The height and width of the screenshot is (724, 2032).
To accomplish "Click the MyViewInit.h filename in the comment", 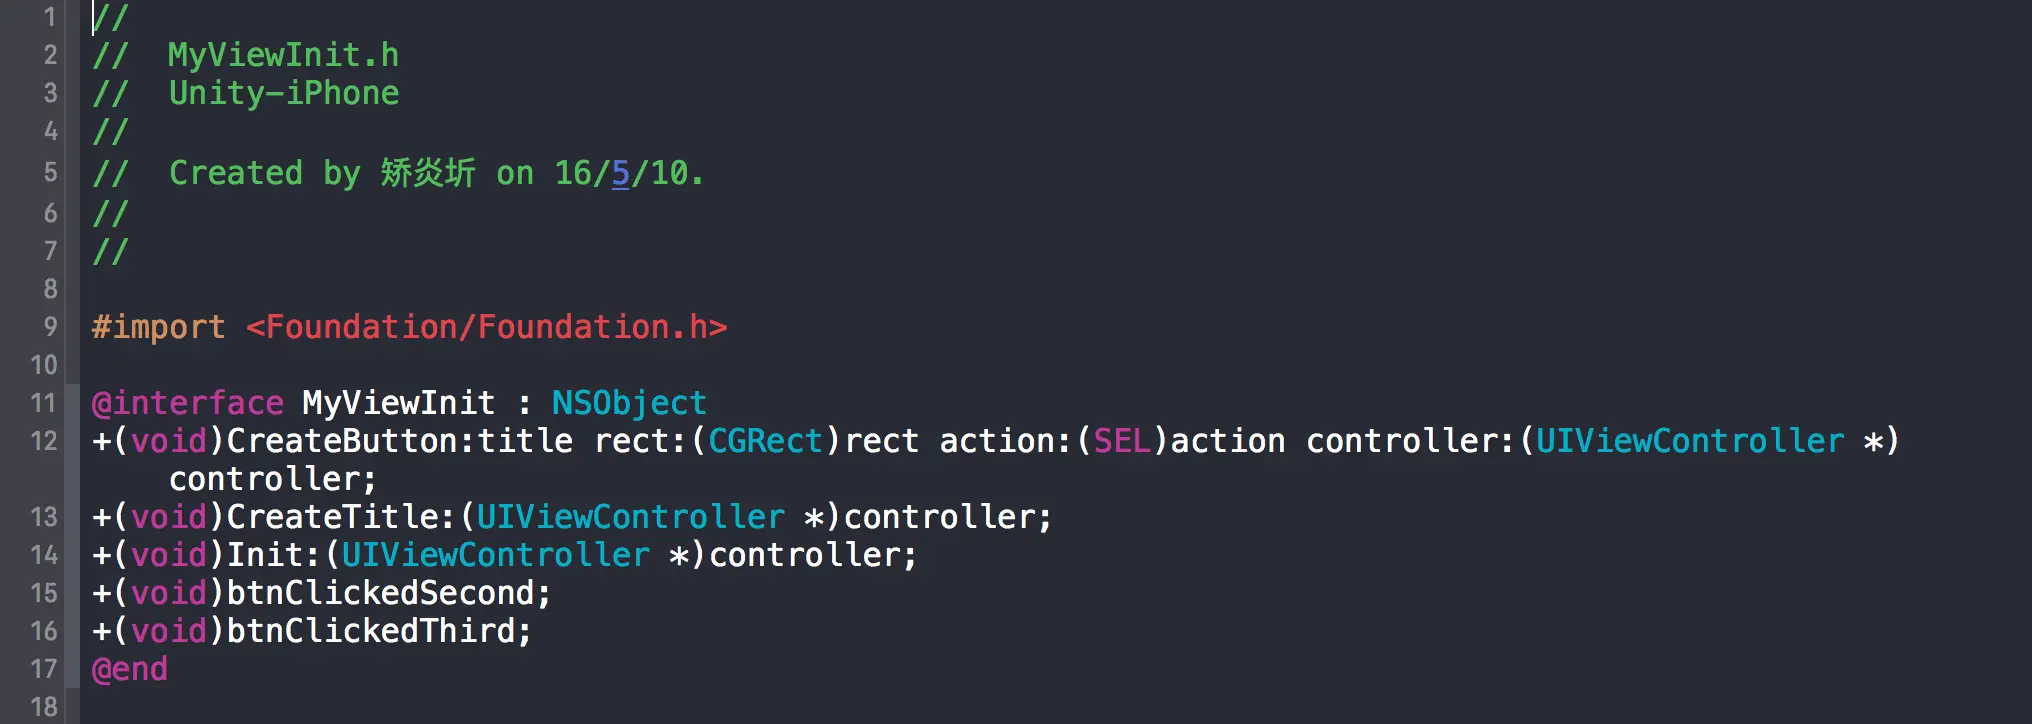I will pos(283,55).
